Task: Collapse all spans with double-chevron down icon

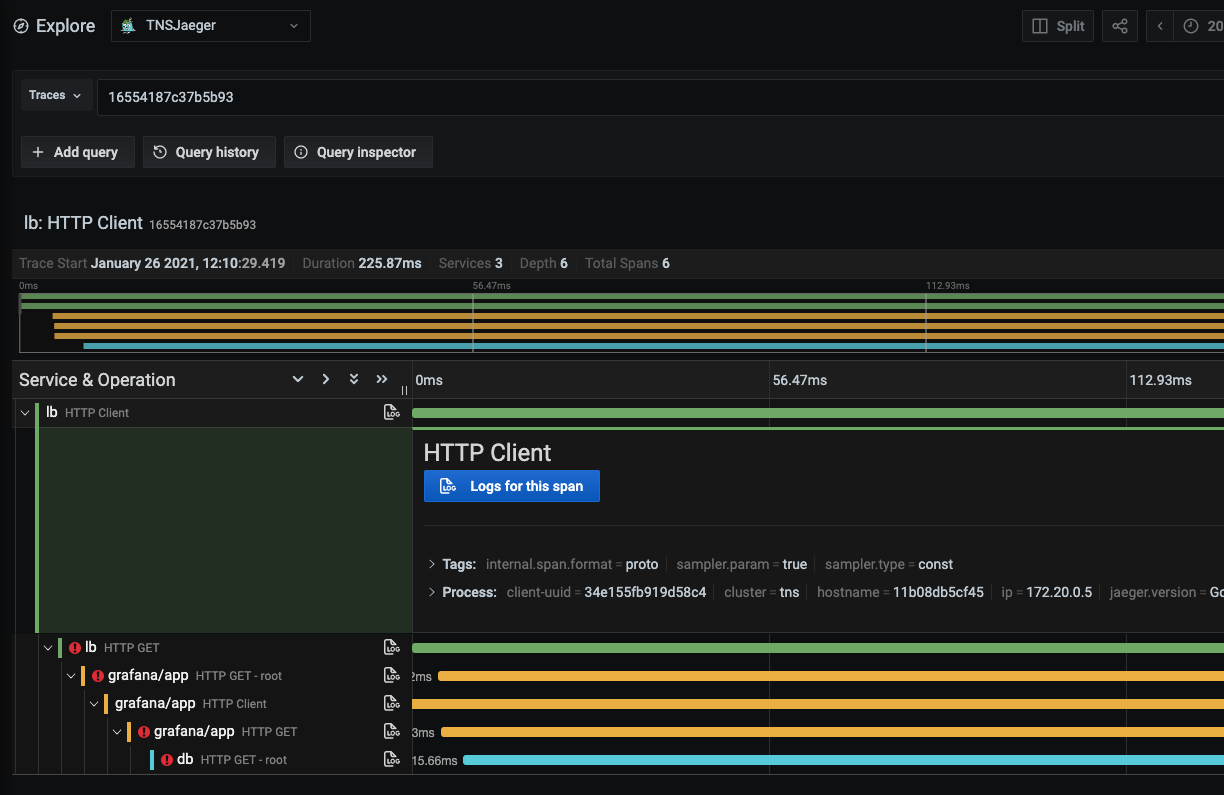Action: coord(353,379)
